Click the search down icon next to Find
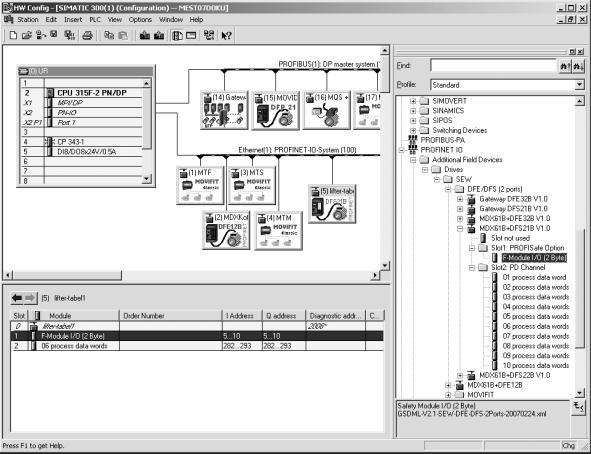Screen dimensions: 591x454 pyautogui.click(x=578, y=66)
